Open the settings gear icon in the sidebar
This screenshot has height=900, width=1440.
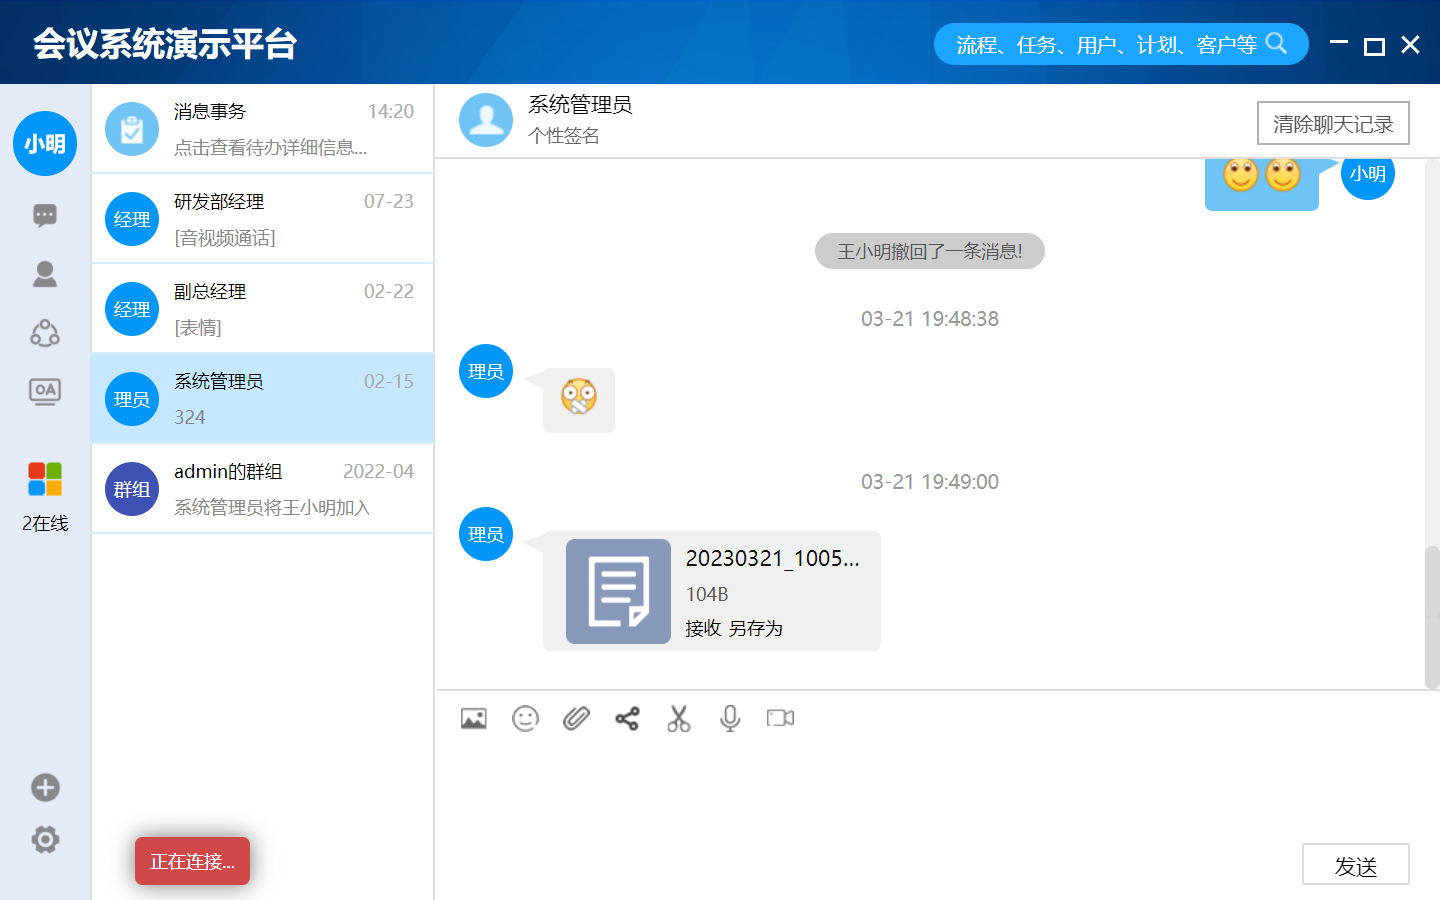[45, 840]
